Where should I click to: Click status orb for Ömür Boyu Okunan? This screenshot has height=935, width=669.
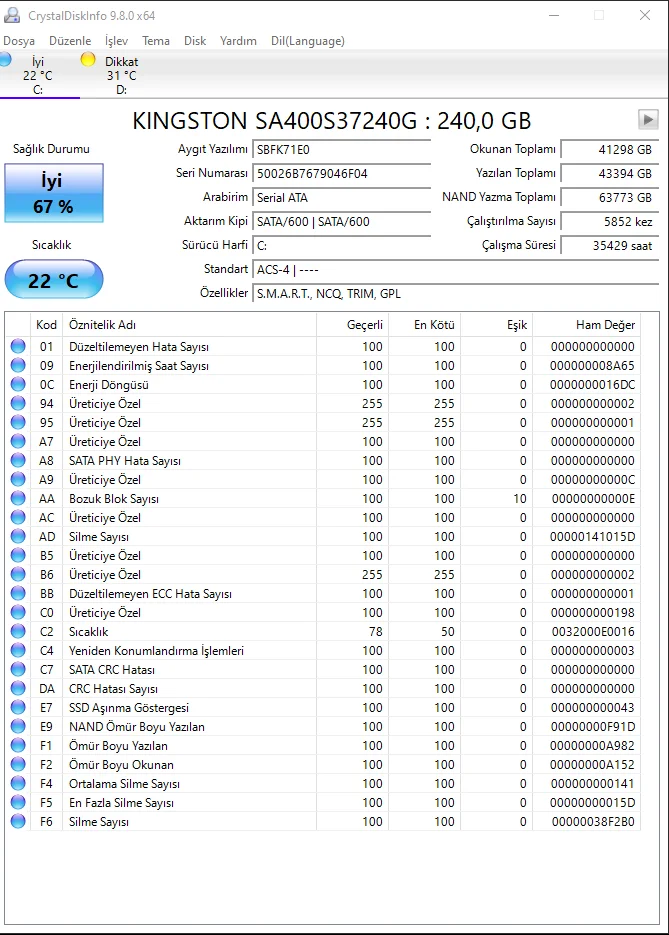pyautogui.click(x=18, y=764)
